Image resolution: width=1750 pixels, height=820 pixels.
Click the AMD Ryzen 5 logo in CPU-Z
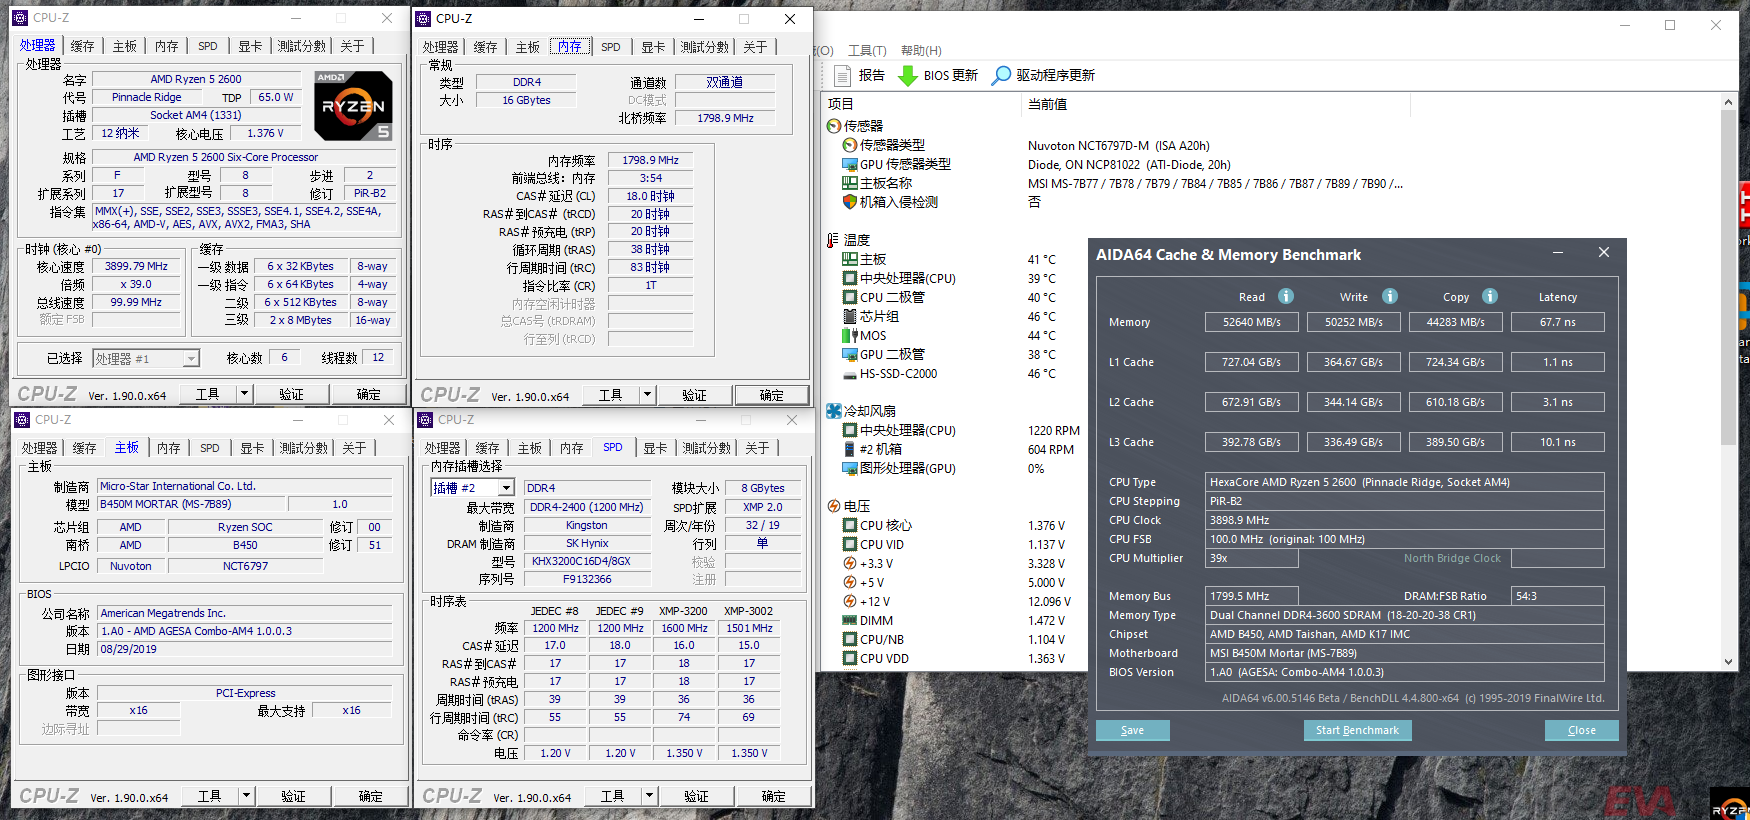click(x=353, y=106)
